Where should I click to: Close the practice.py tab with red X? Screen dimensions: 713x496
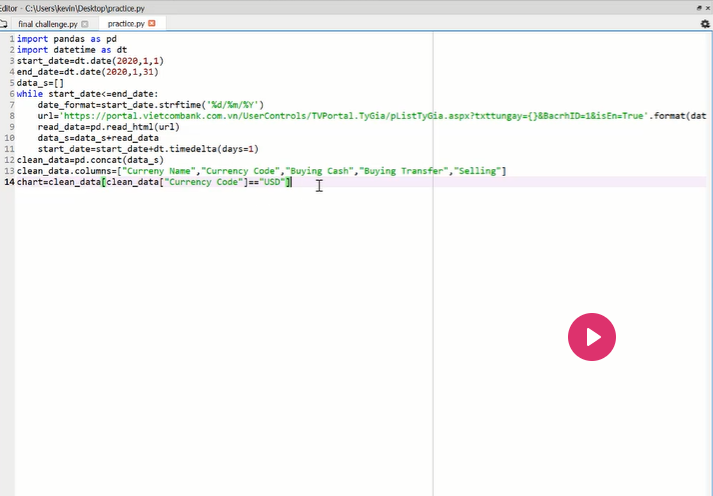click(x=152, y=23)
